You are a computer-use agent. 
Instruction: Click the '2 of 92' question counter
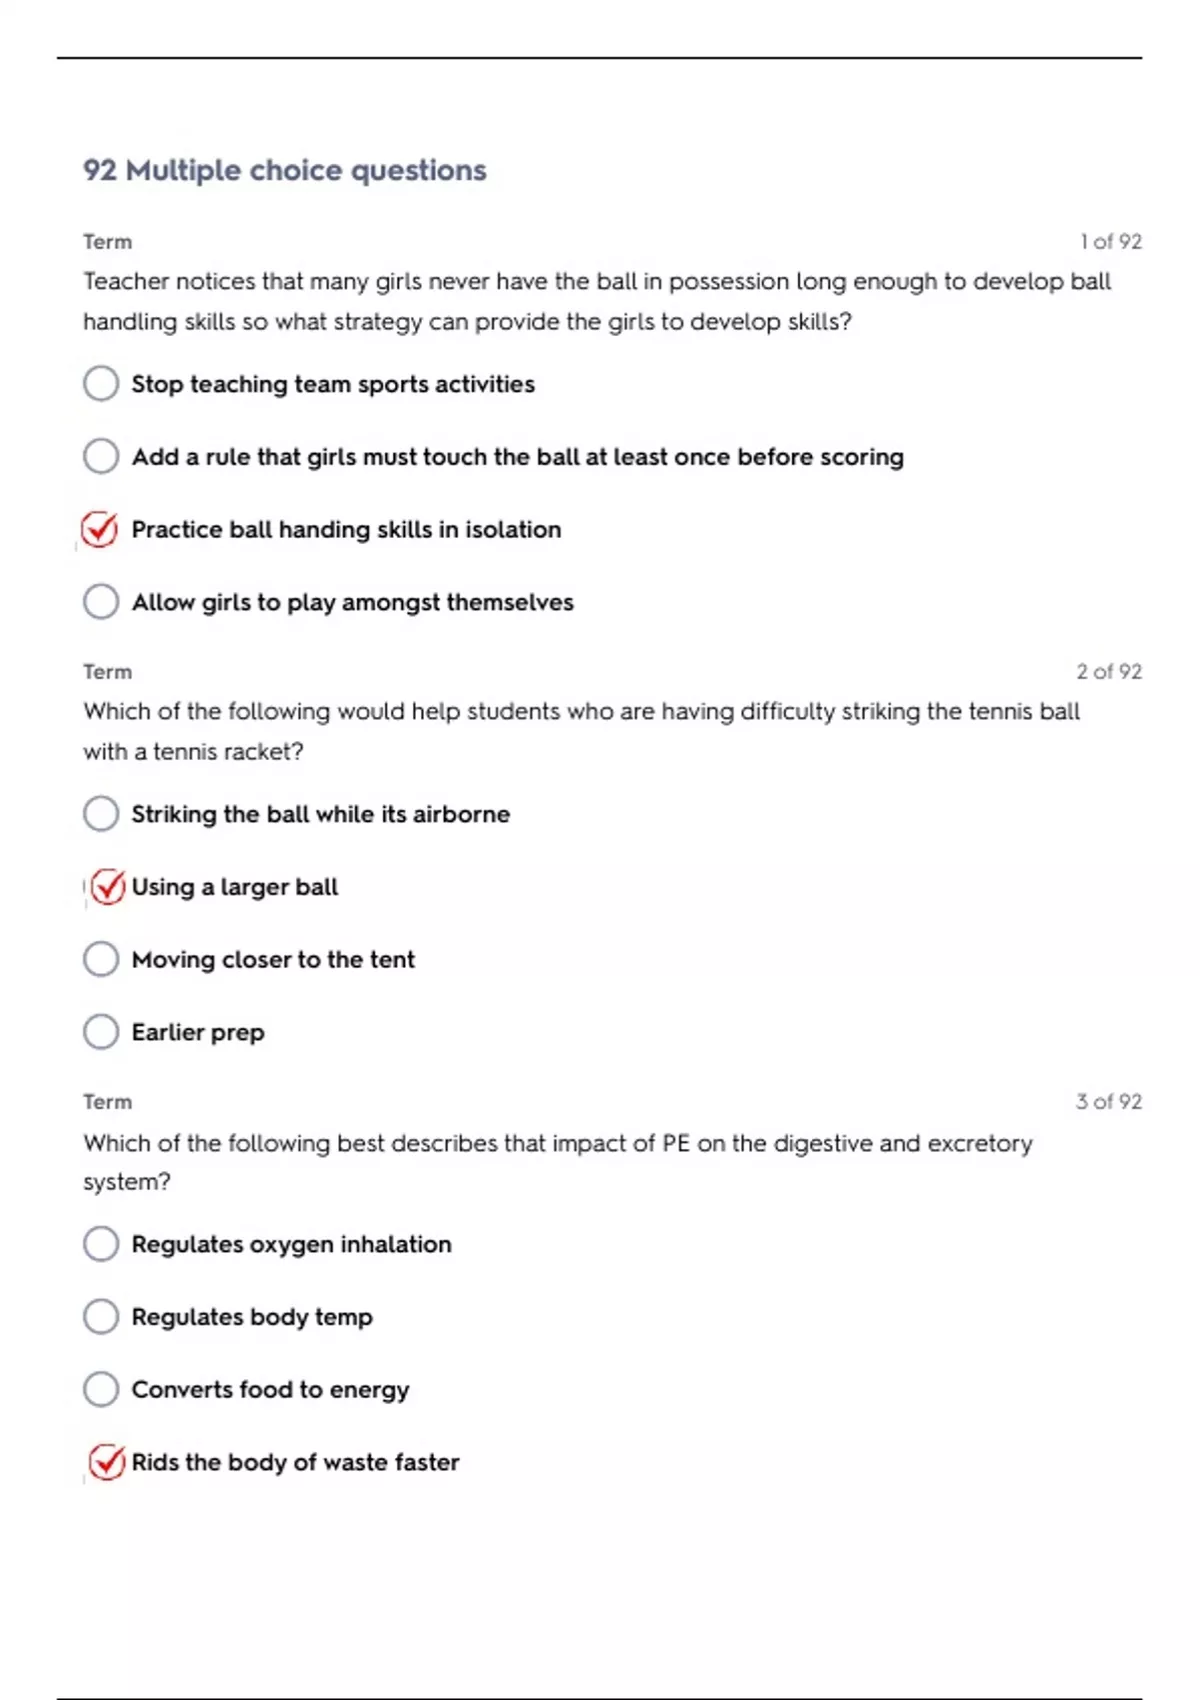(x=1108, y=671)
